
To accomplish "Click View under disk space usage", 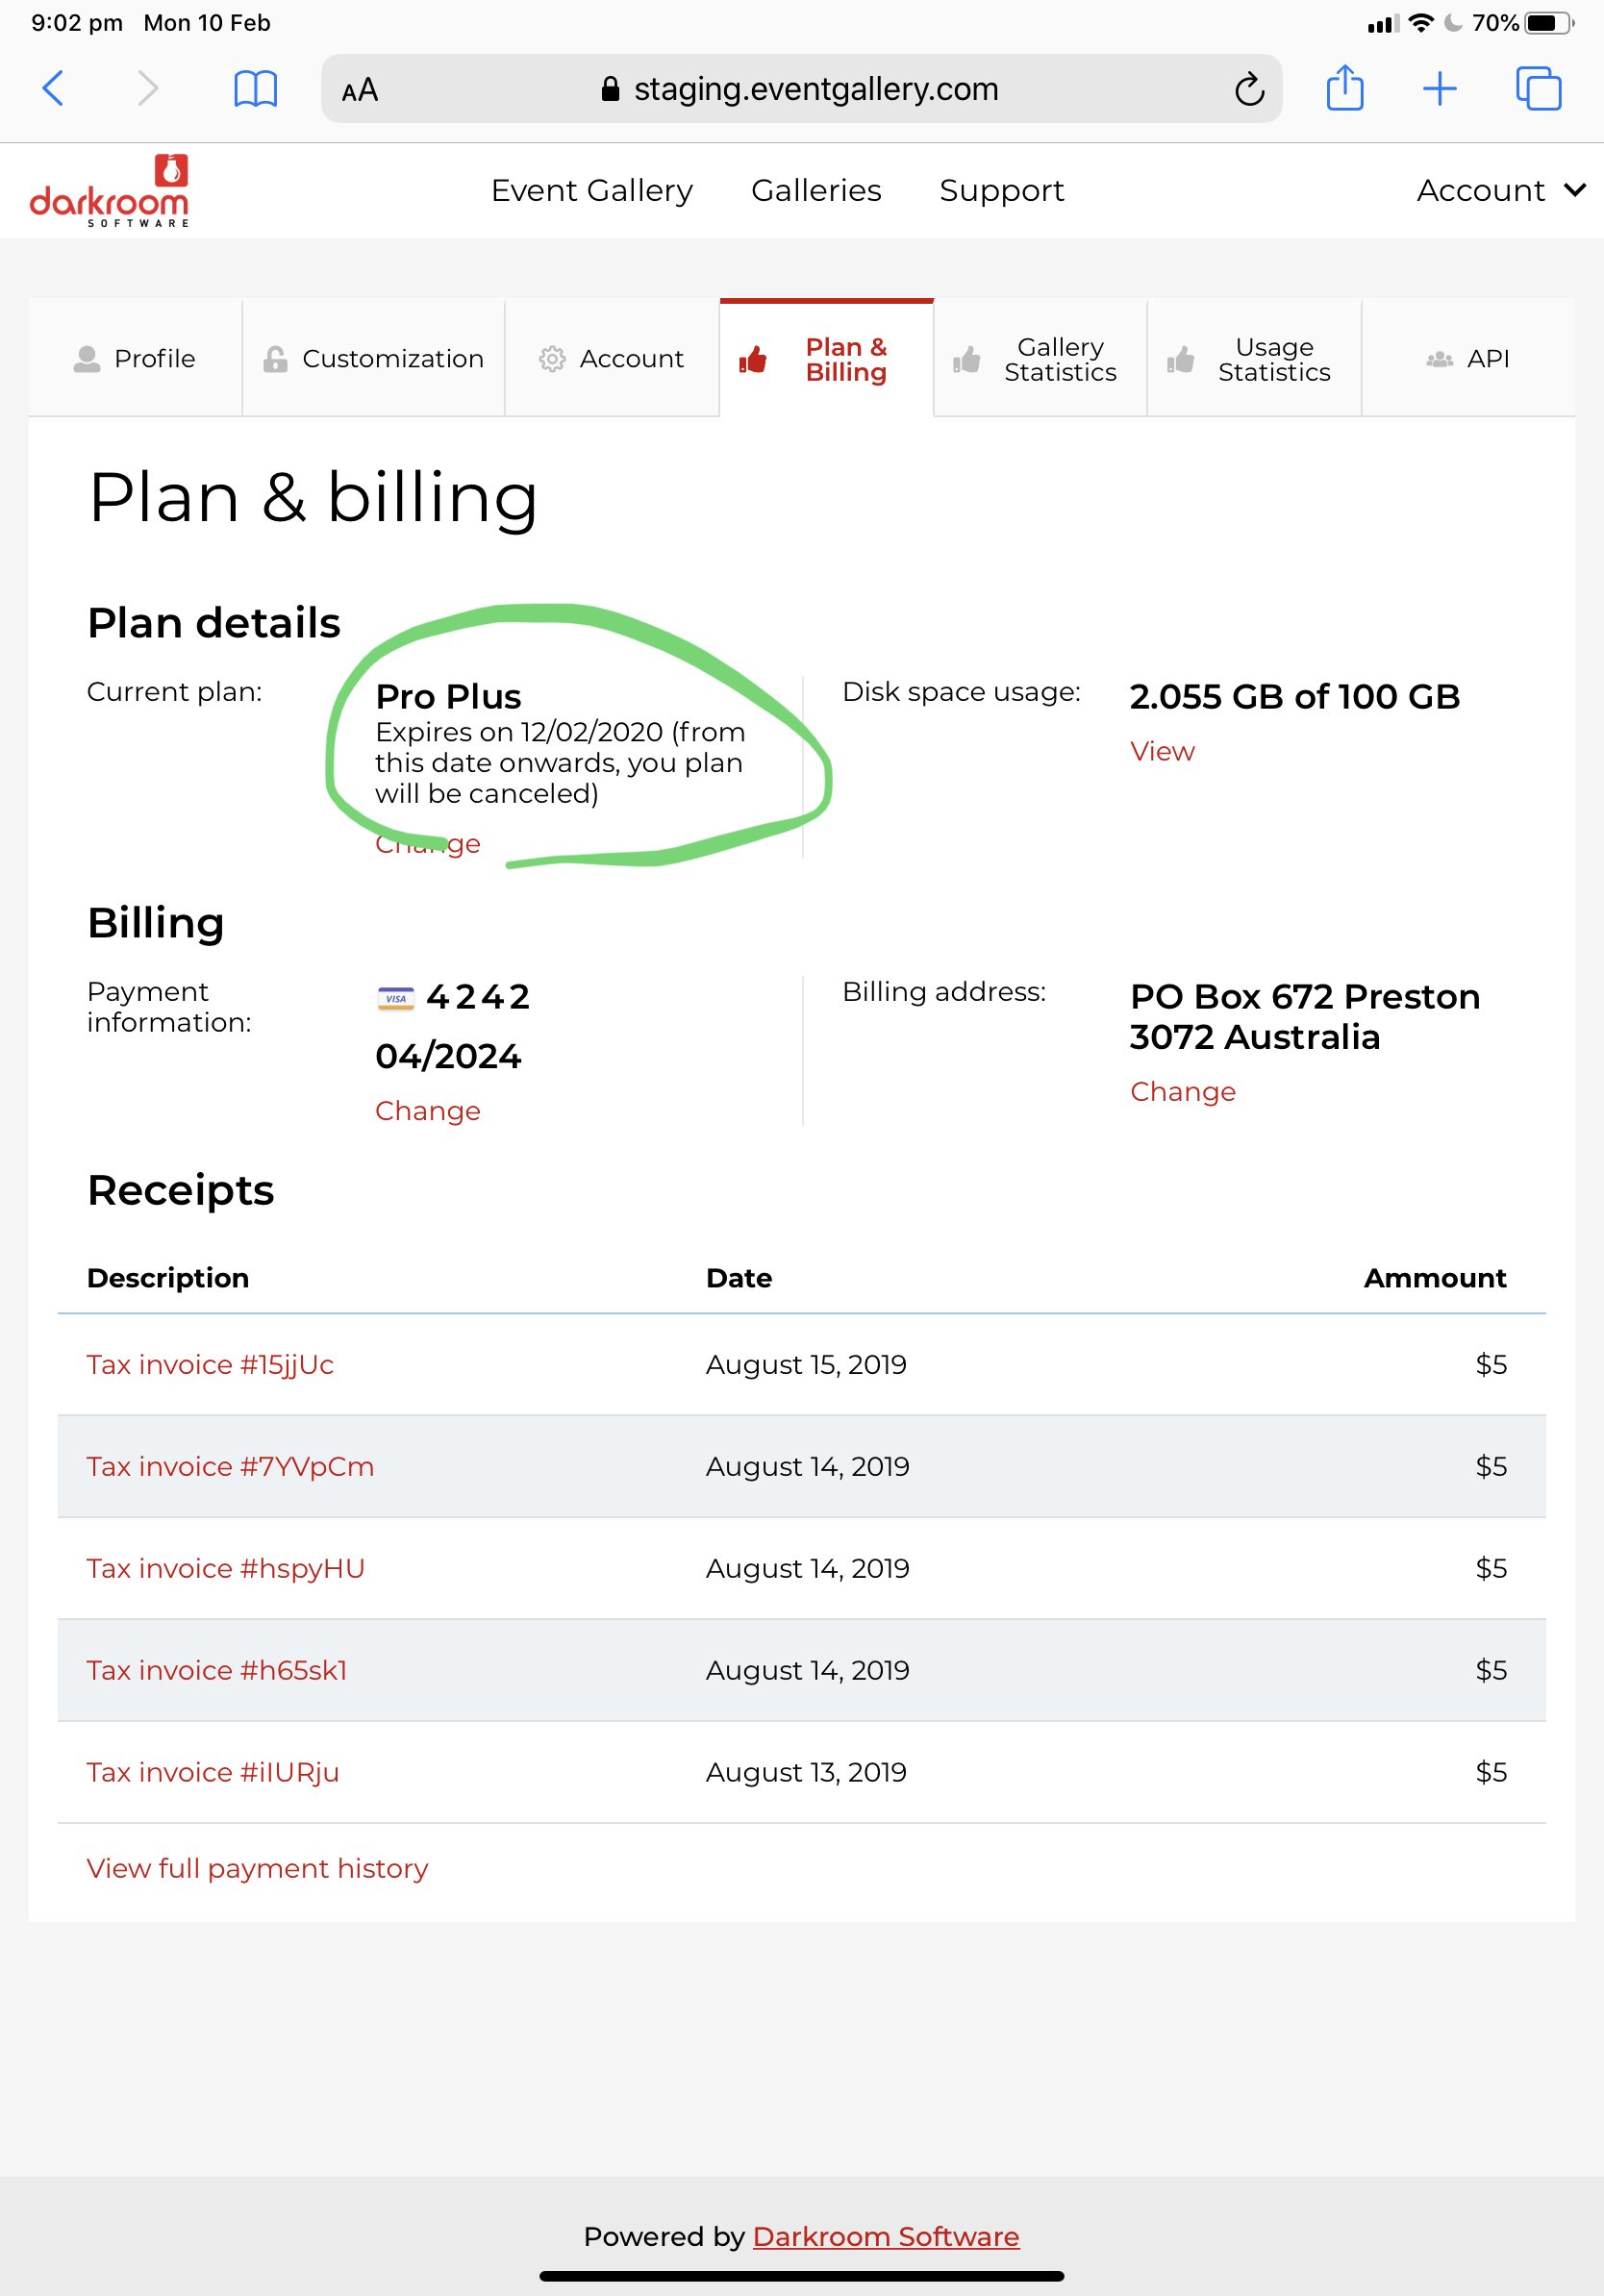I will click(1162, 751).
